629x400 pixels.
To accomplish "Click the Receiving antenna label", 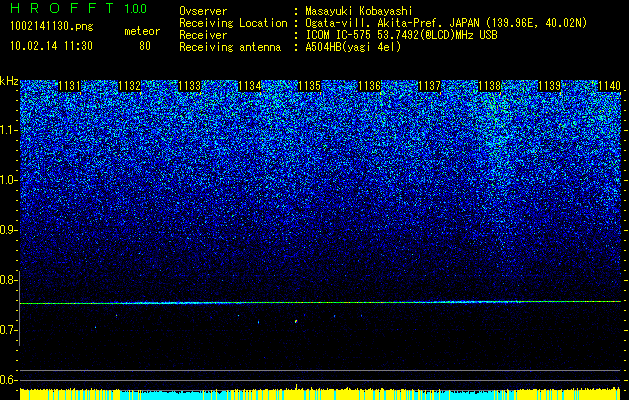I will [x=230, y=47].
